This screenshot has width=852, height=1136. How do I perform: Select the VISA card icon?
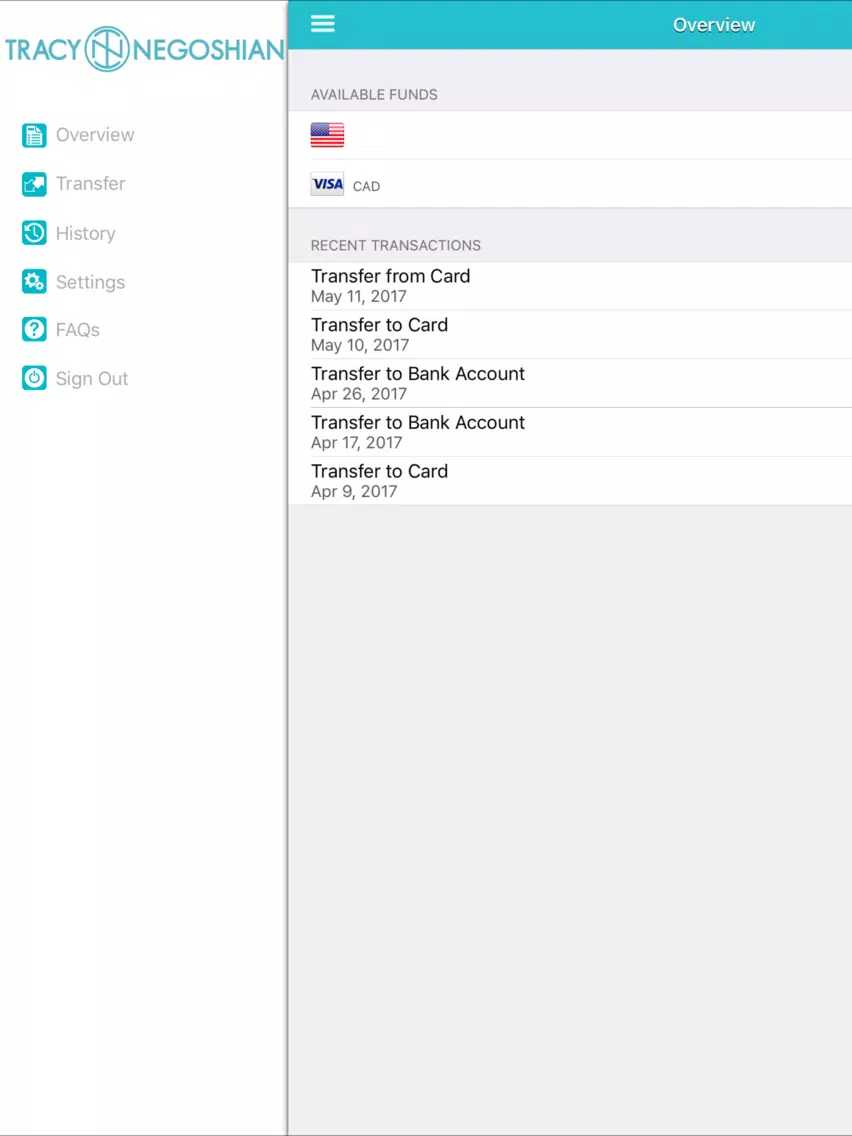pyautogui.click(x=327, y=184)
